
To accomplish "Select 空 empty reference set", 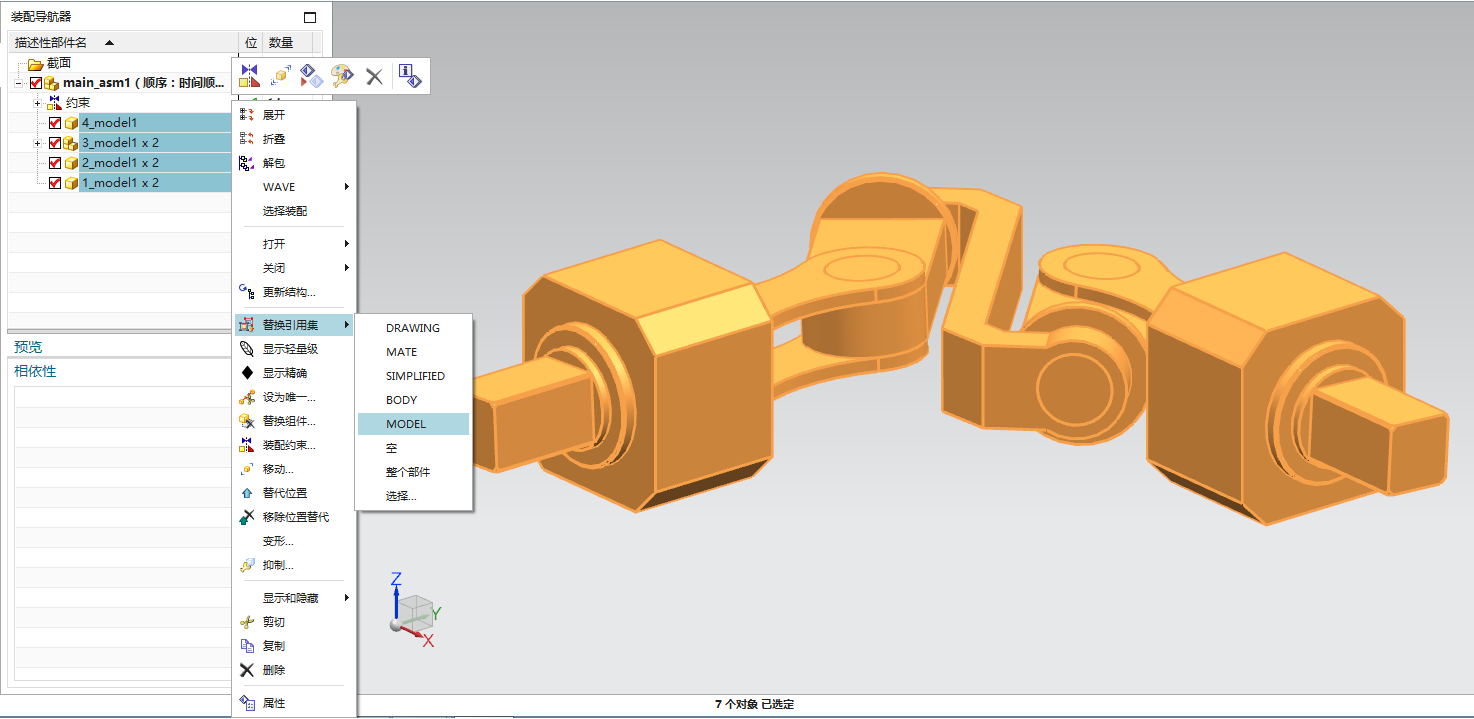I will [413, 448].
